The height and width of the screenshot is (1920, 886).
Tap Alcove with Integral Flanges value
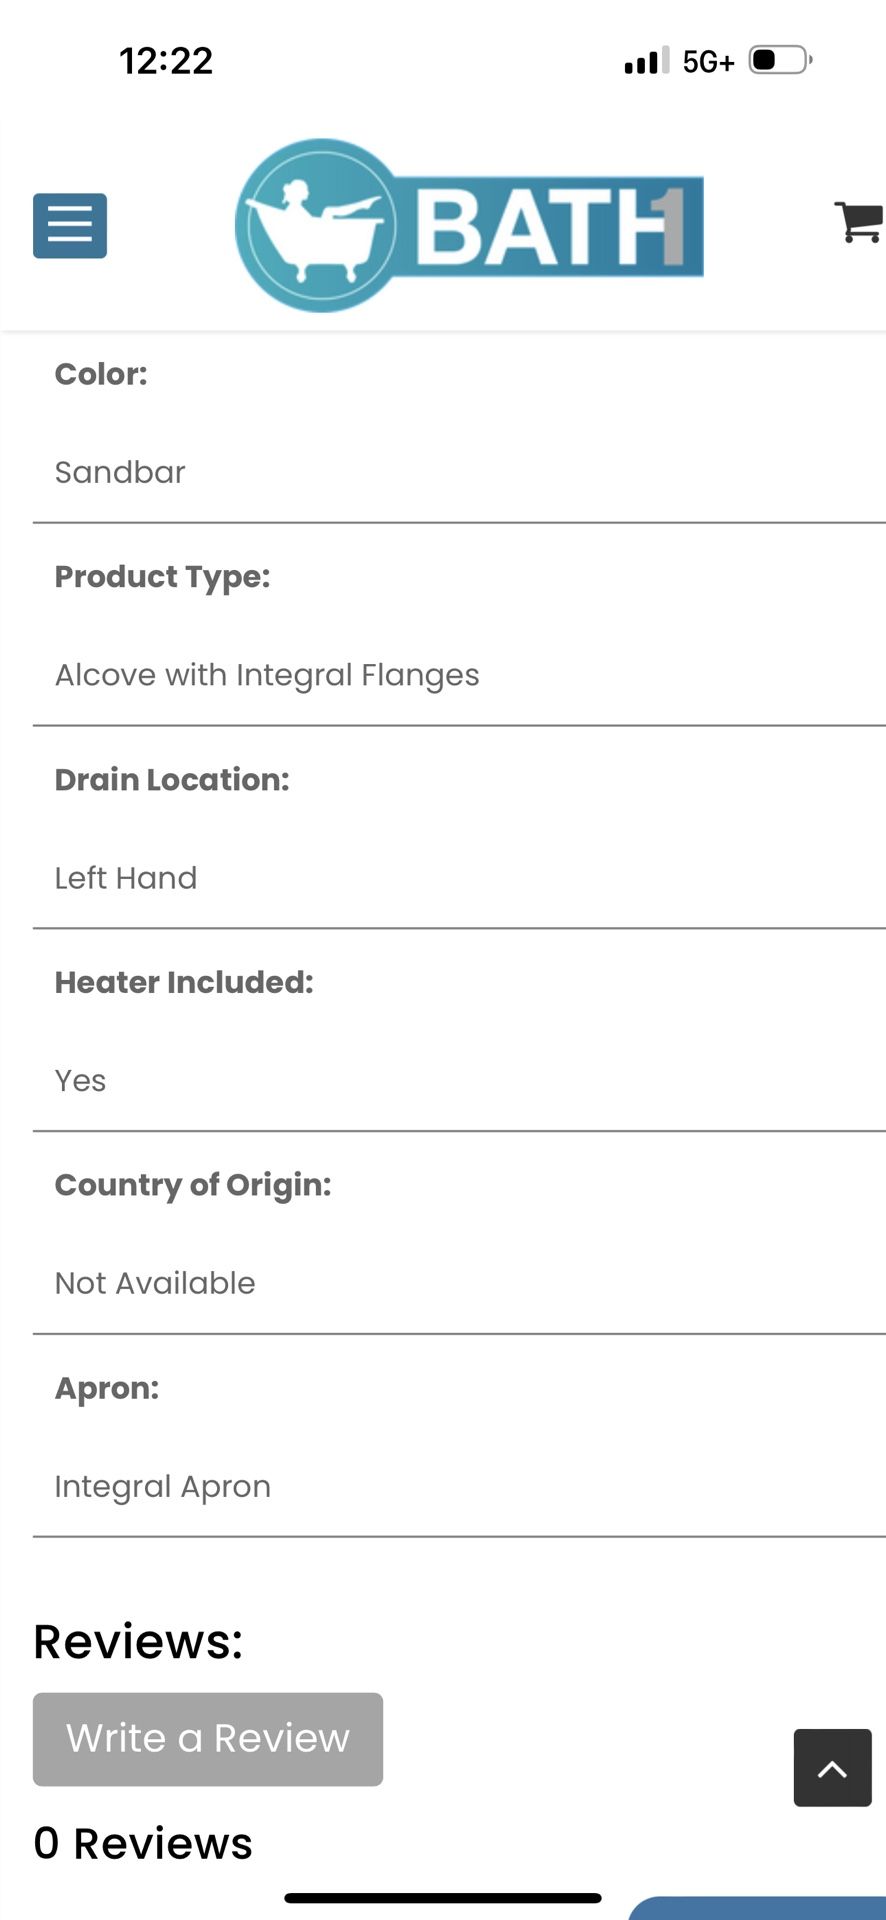[x=267, y=675]
